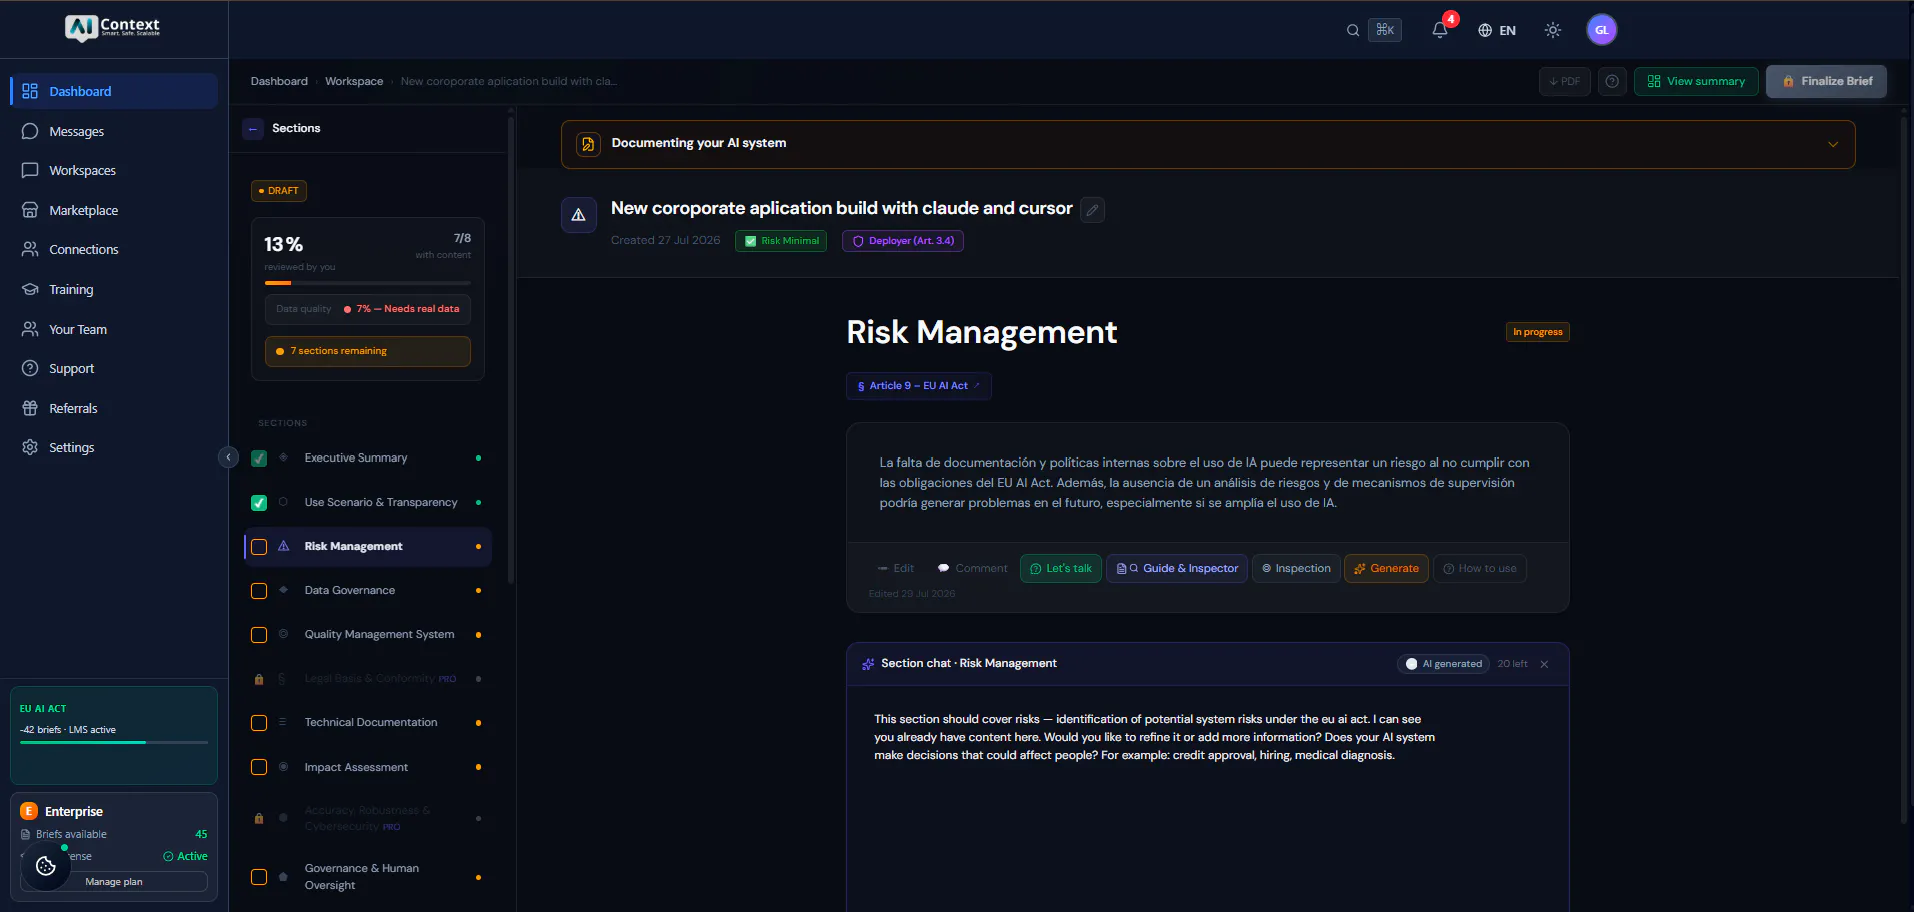Open the cookie preferences icon
1914x912 pixels.
tap(46, 866)
